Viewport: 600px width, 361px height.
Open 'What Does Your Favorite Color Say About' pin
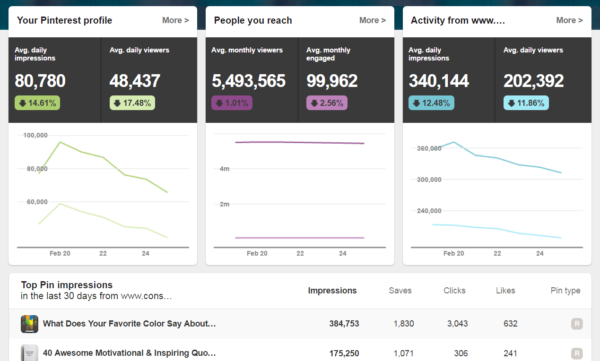(x=129, y=323)
